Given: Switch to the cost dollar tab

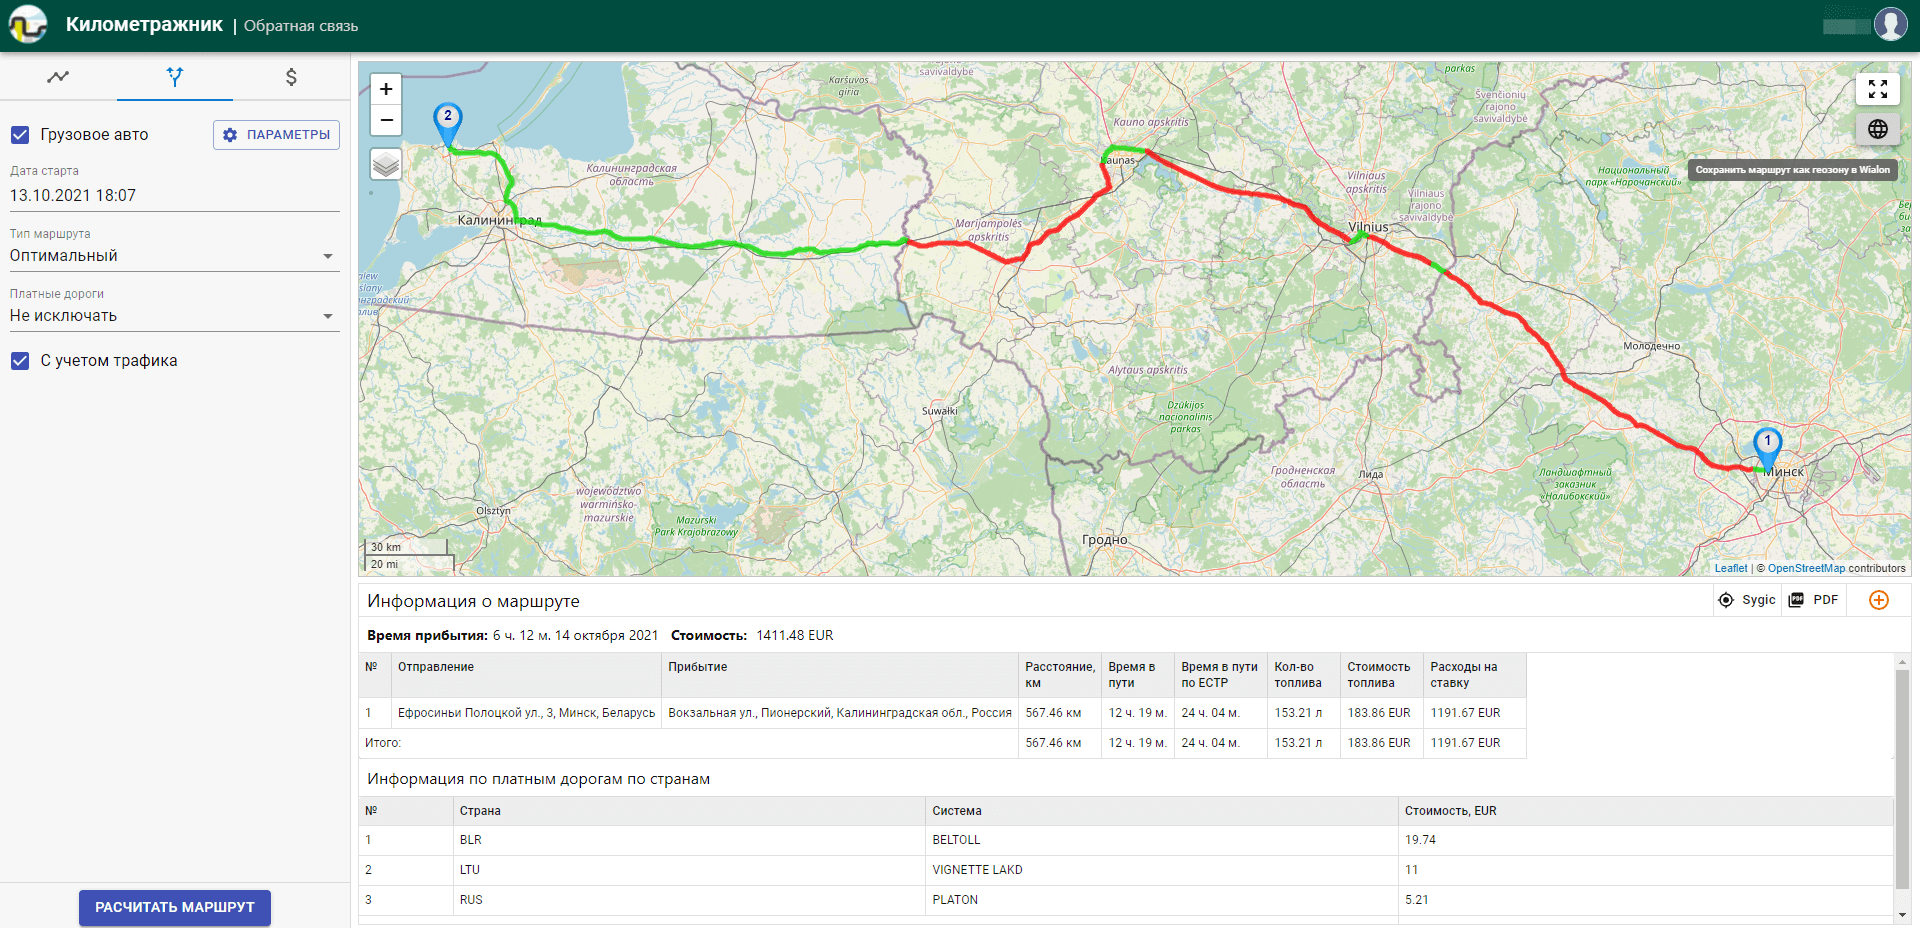Looking at the screenshot, I should (x=291, y=77).
